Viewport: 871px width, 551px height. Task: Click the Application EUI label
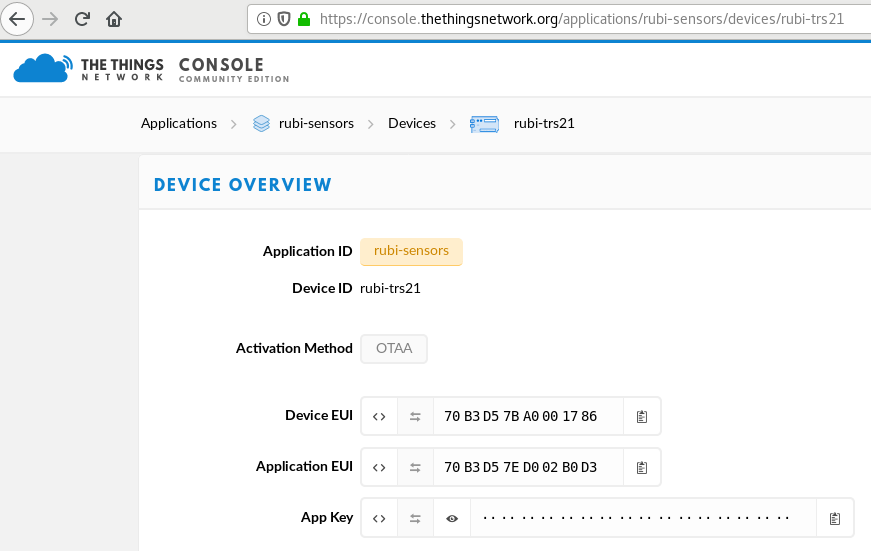click(x=304, y=467)
